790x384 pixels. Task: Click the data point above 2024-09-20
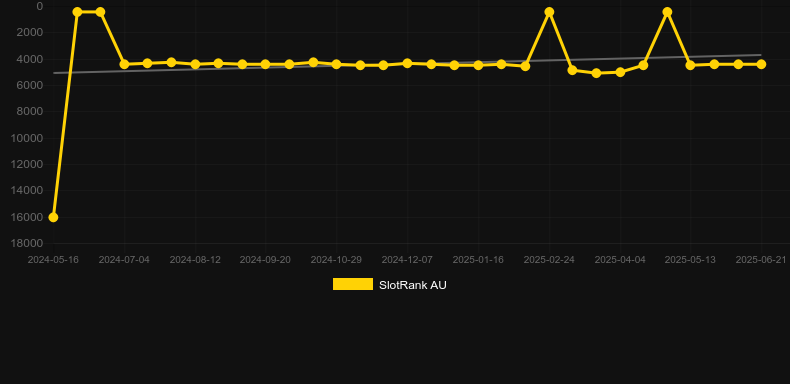pyautogui.click(x=266, y=64)
